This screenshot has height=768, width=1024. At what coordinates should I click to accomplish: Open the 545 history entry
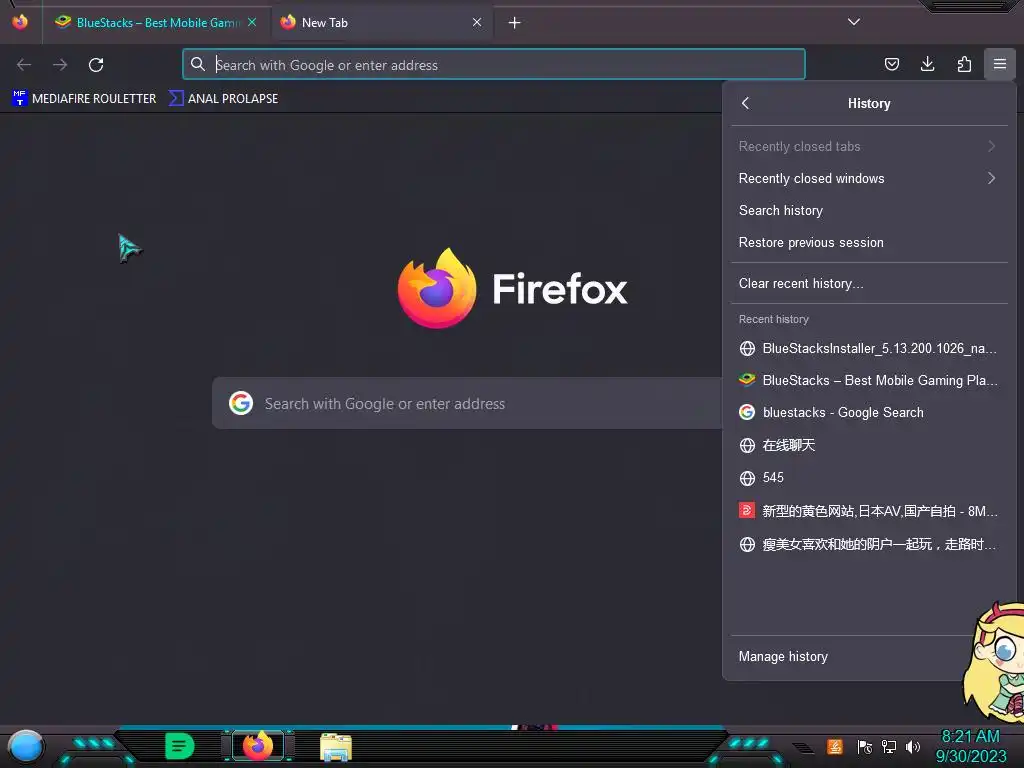[x=869, y=477]
